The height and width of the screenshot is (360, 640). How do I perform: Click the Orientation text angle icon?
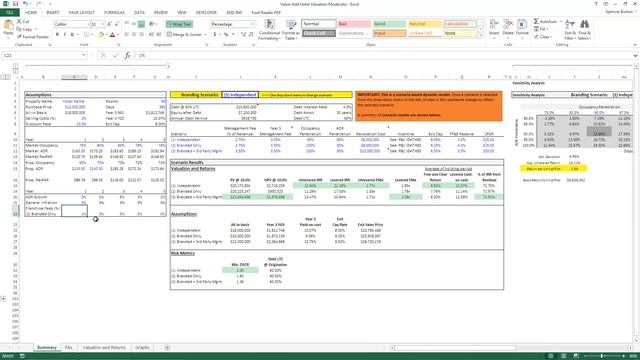pos(152,24)
